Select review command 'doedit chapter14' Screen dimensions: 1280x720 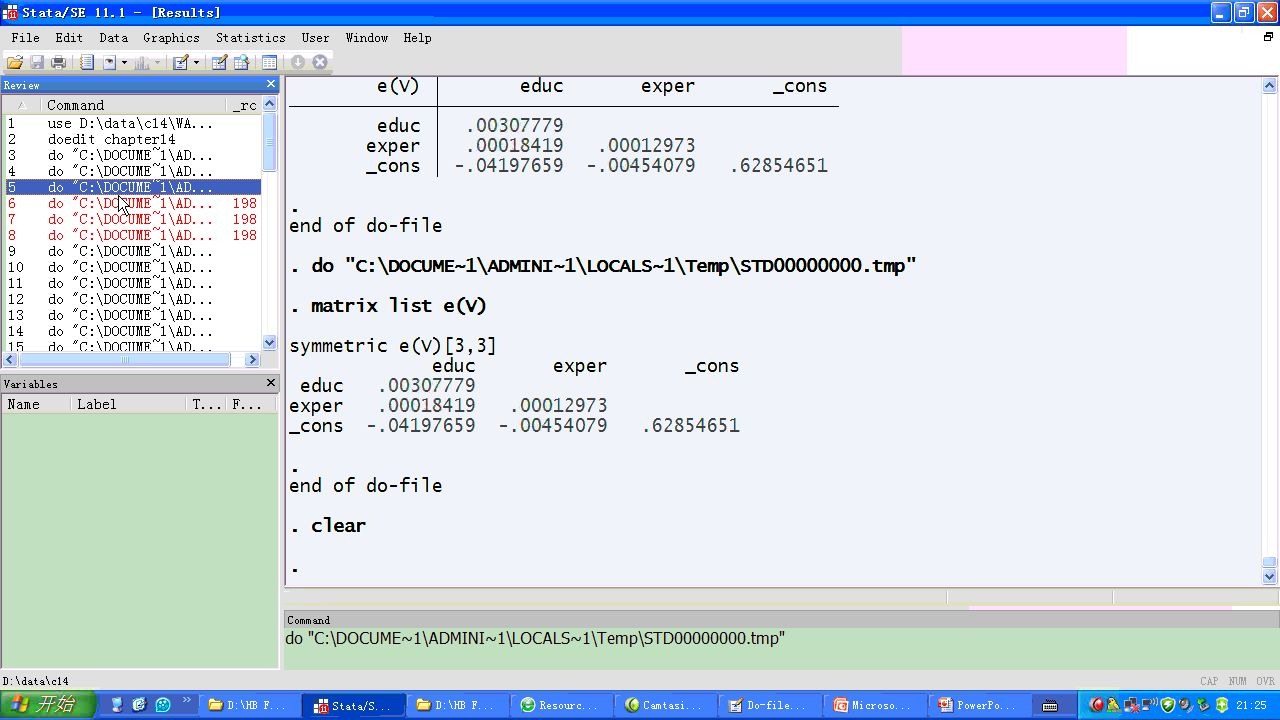[131, 139]
